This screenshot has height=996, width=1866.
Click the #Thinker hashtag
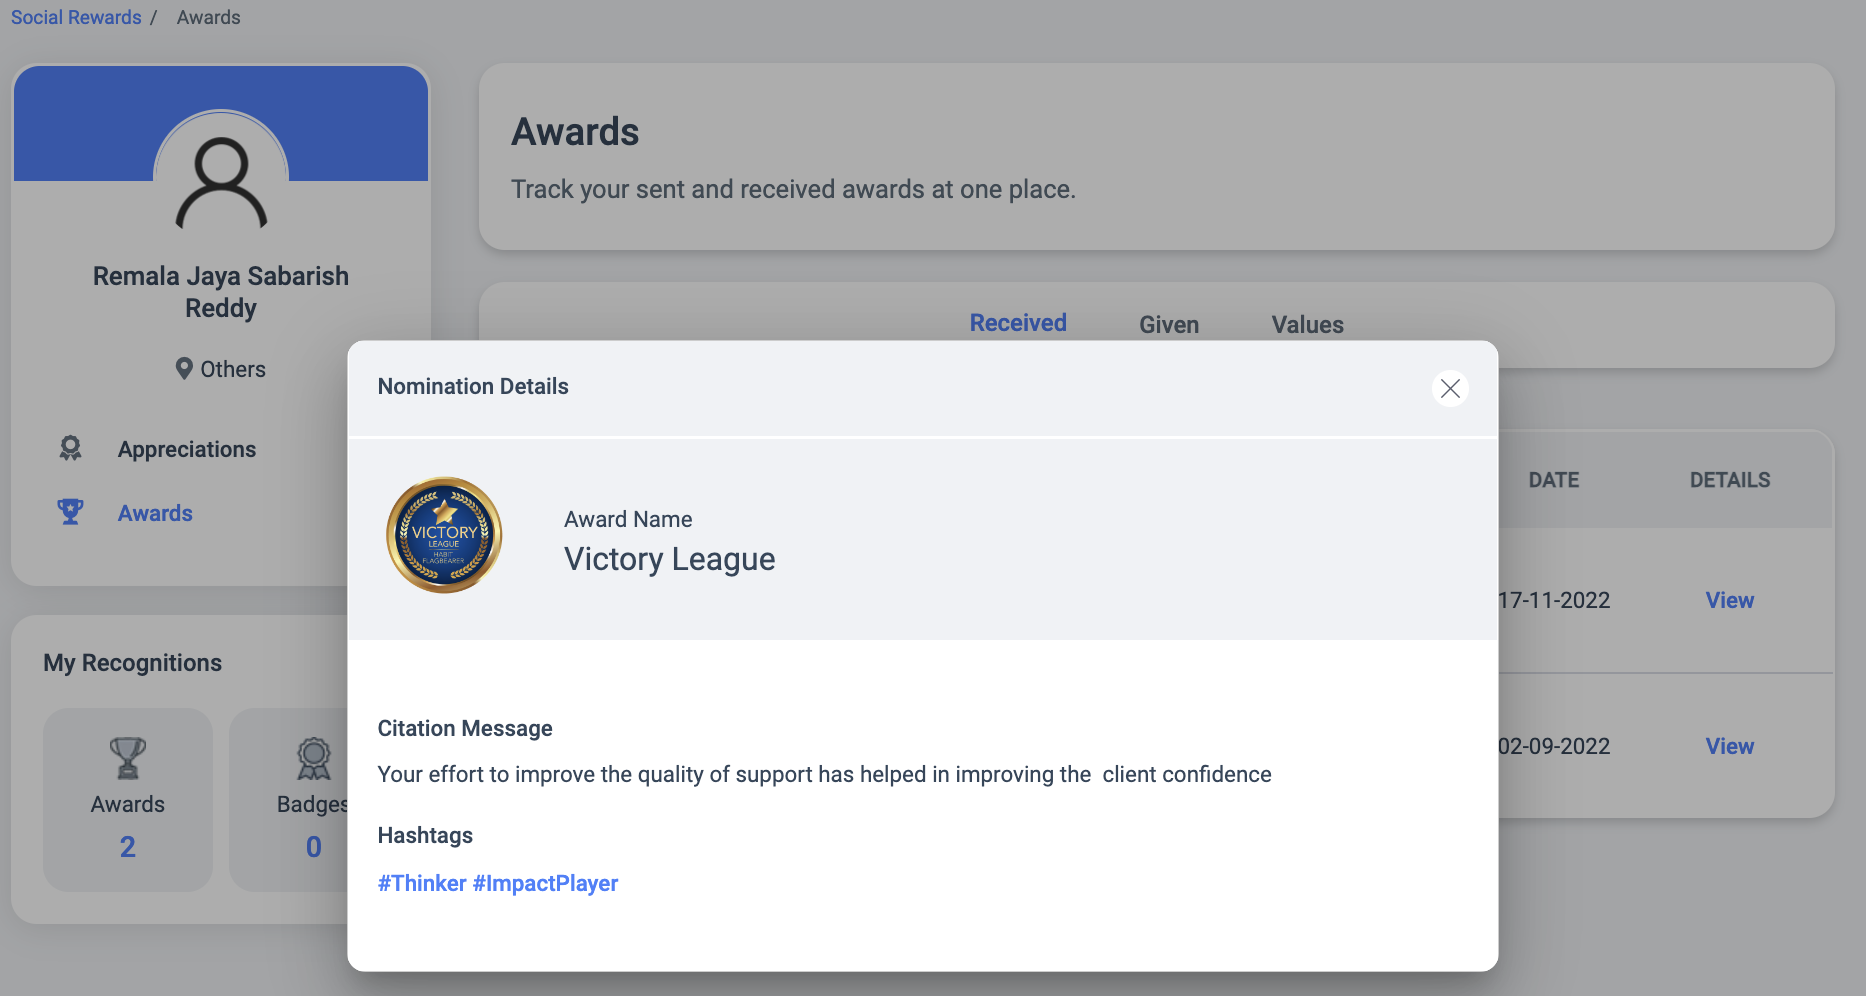[422, 883]
